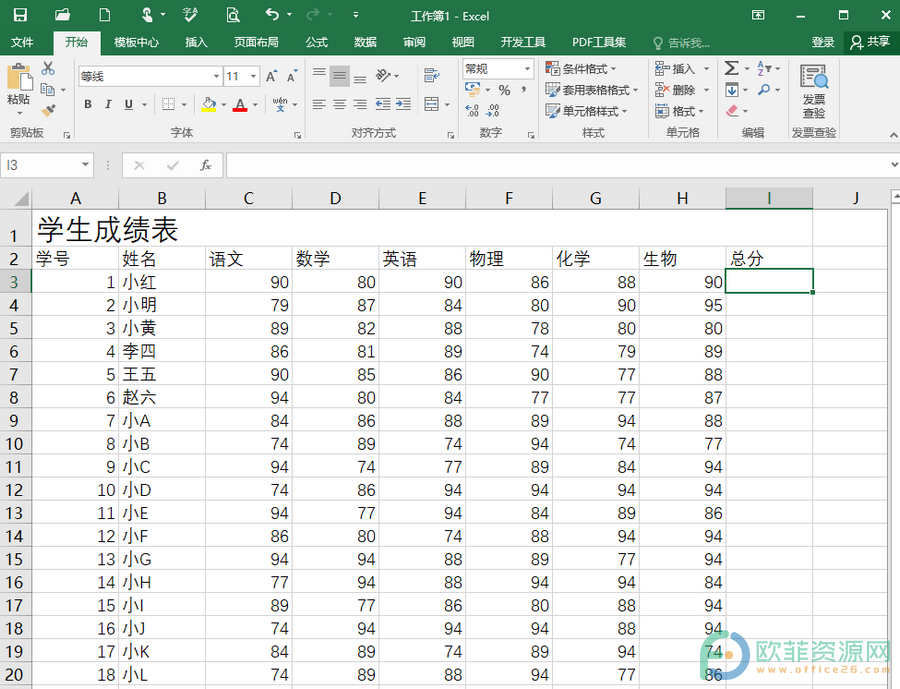
Task: Click the percent style icon
Action: [x=504, y=90]
